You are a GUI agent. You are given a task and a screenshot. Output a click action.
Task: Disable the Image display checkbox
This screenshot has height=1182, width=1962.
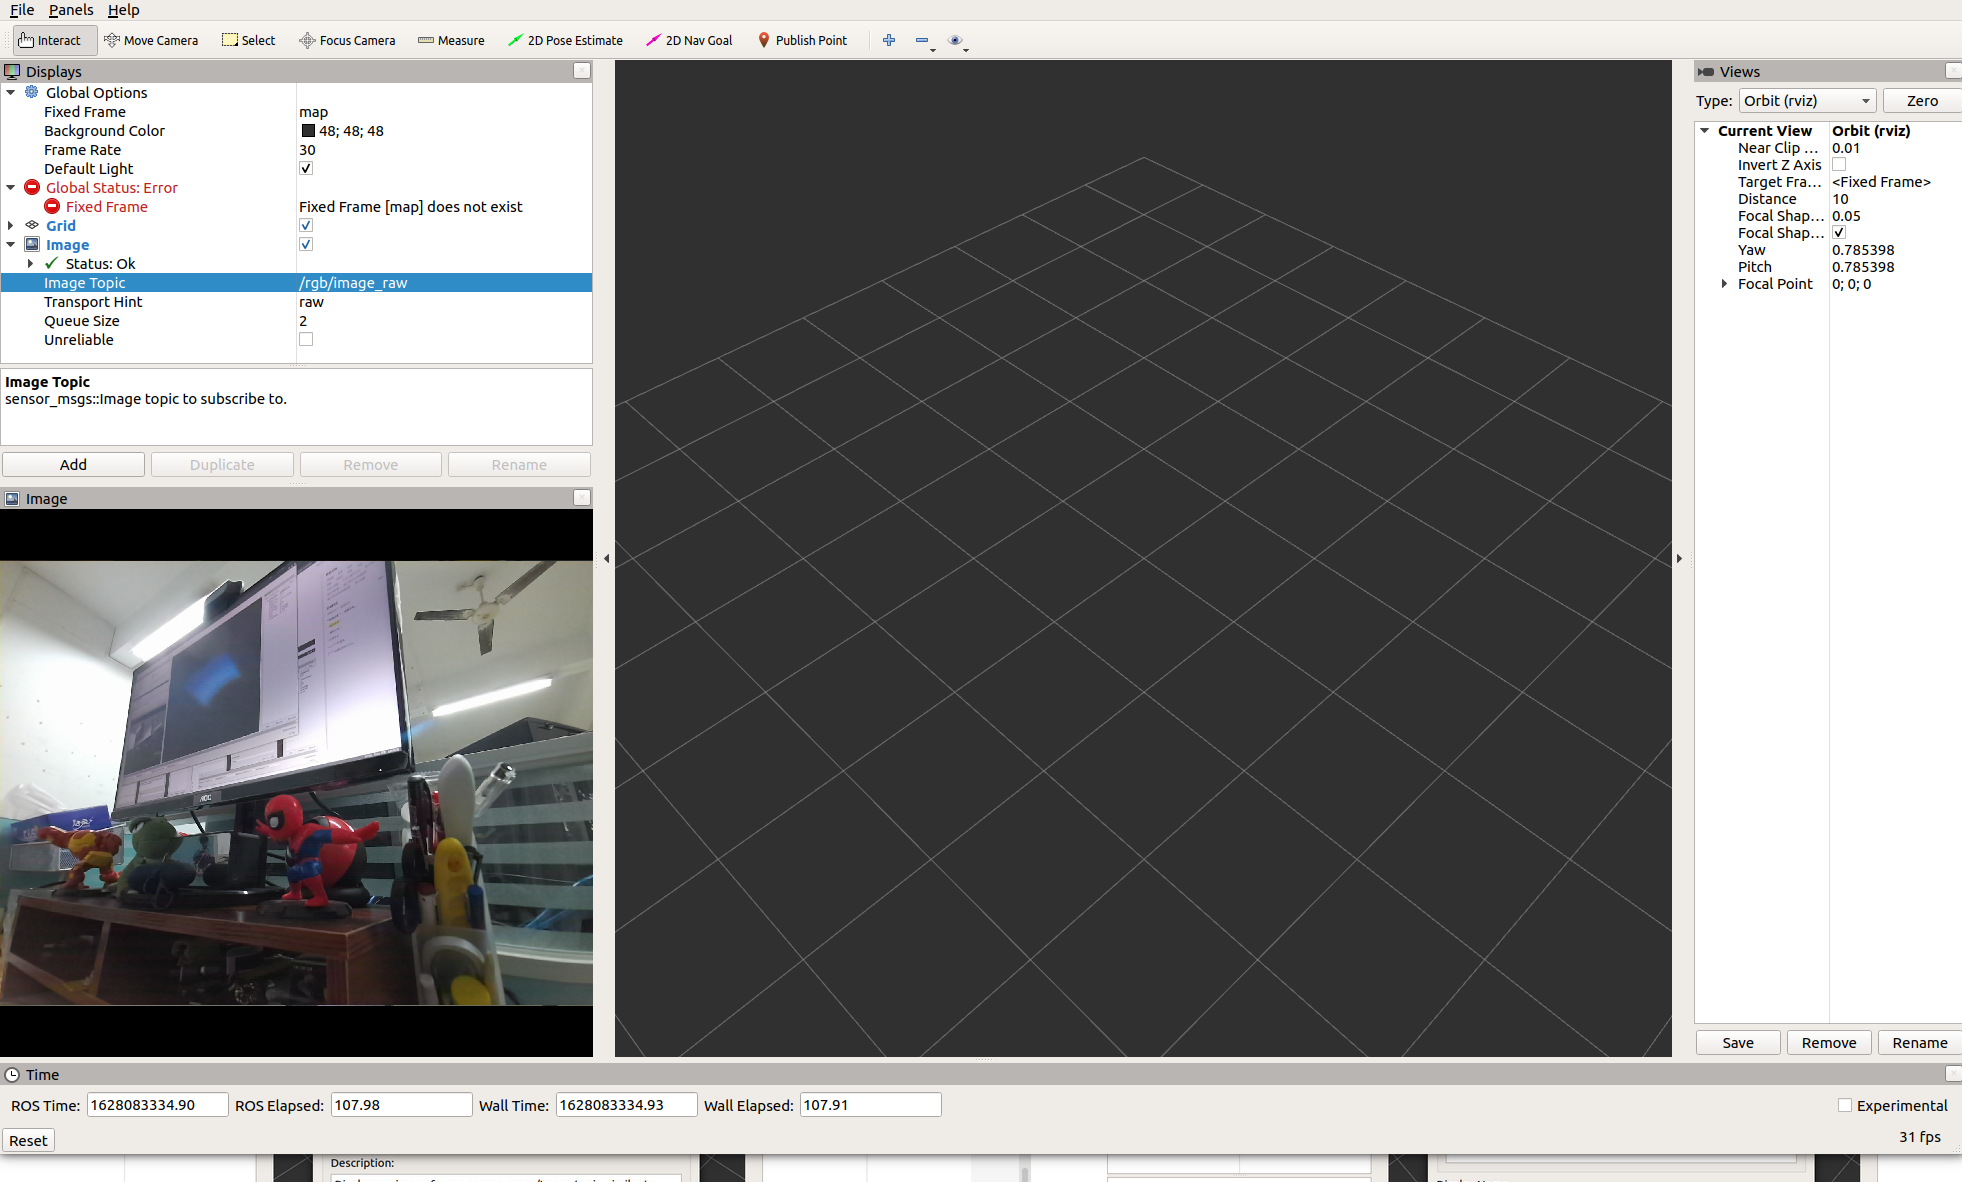[306, 244]
